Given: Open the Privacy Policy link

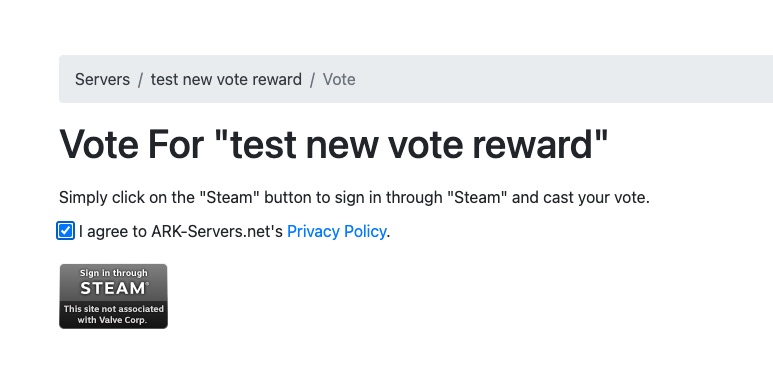Looking at the screenshot, I should click(x=336, y=231).
